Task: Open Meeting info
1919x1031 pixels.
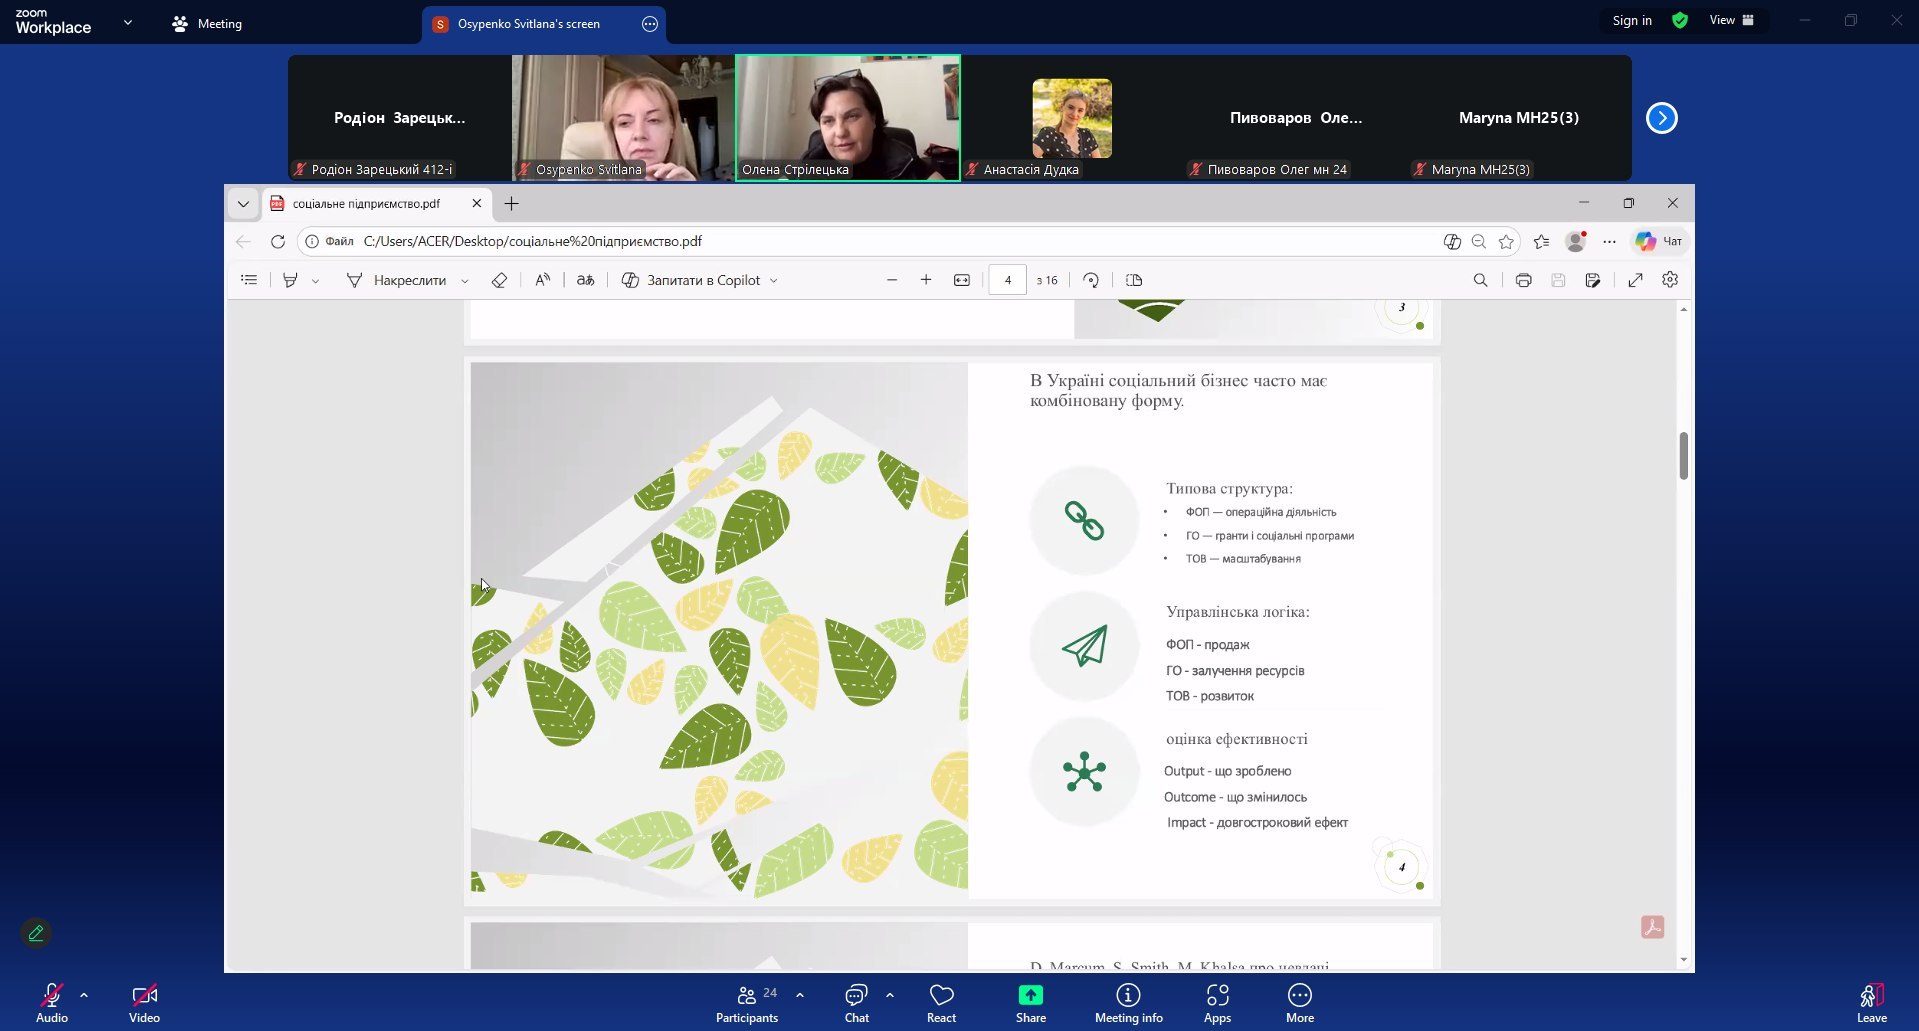Action: pyautogui.click(x=1128, y=1002)
